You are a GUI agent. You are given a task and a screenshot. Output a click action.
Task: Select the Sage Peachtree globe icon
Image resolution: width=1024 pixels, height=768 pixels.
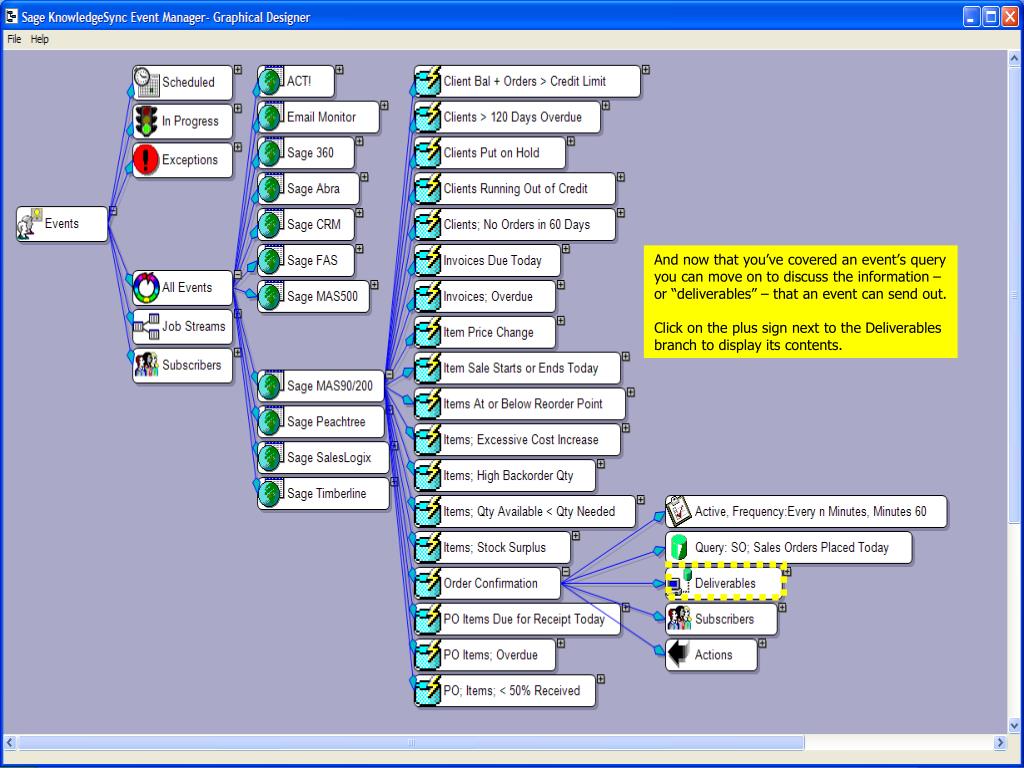point(270,422)
